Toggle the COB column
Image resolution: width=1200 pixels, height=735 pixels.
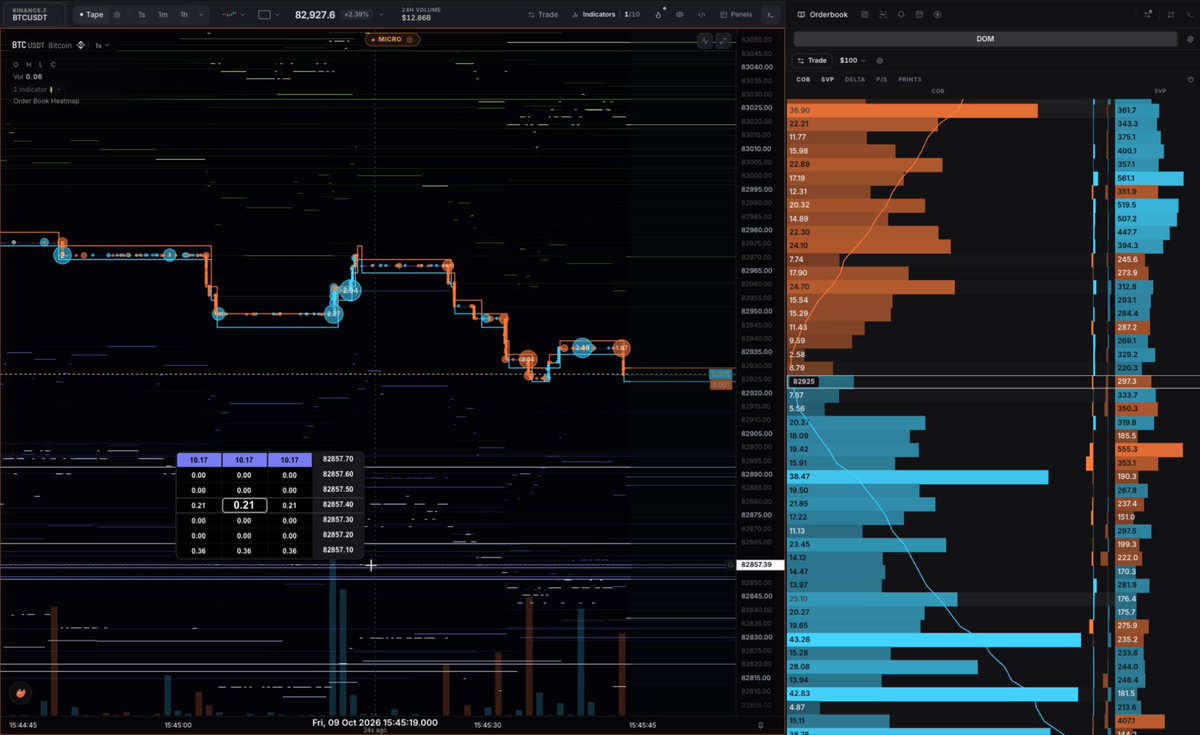803,79
